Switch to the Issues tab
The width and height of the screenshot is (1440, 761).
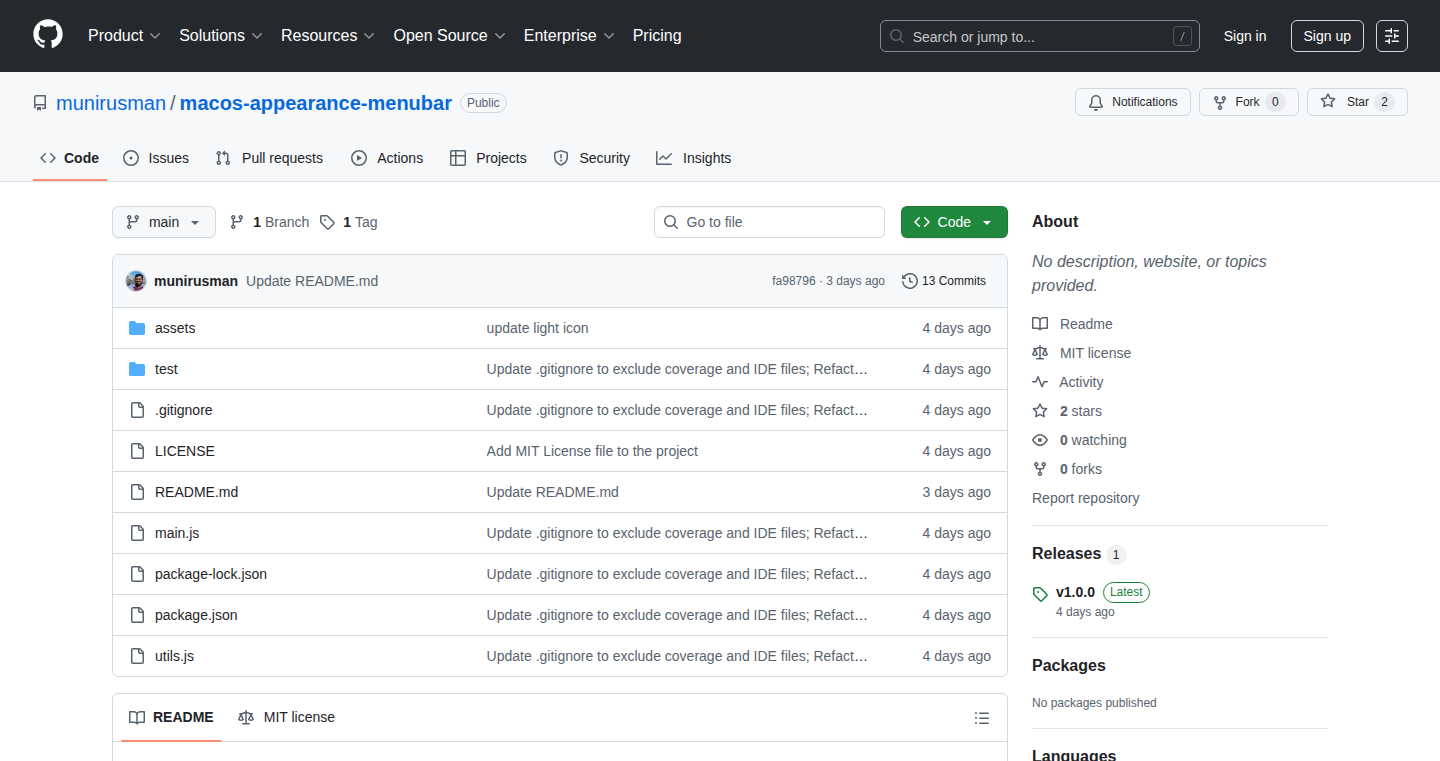click(156, 158)
